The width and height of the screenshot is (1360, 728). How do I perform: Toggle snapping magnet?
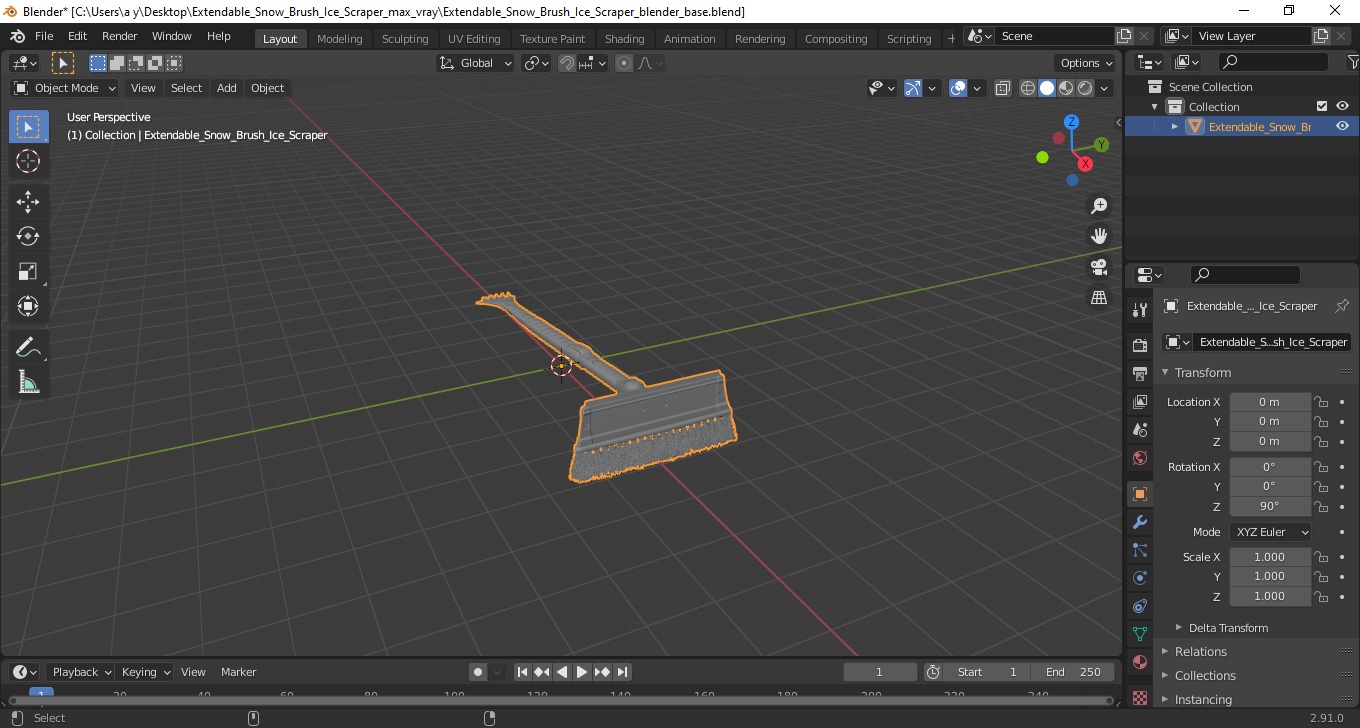(568, 63)
